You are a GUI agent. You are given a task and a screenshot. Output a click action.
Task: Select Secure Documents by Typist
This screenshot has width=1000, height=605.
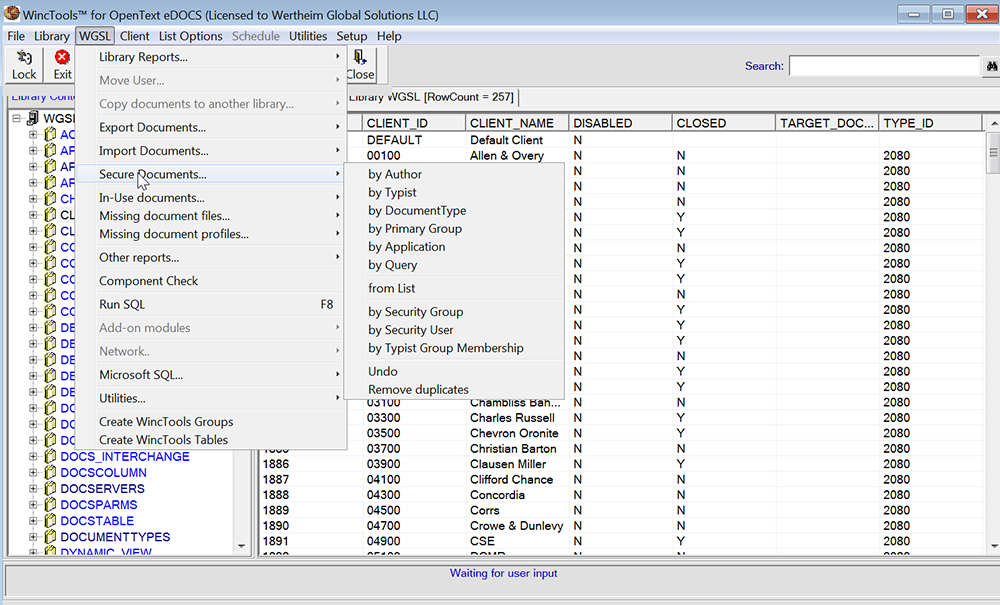click(453, 193)
